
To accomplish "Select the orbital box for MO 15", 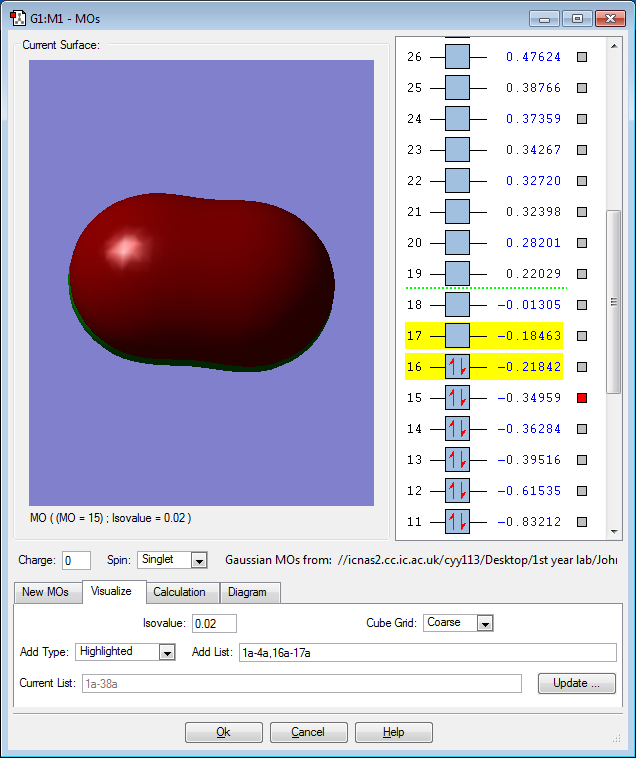I will tap(457, 398).
